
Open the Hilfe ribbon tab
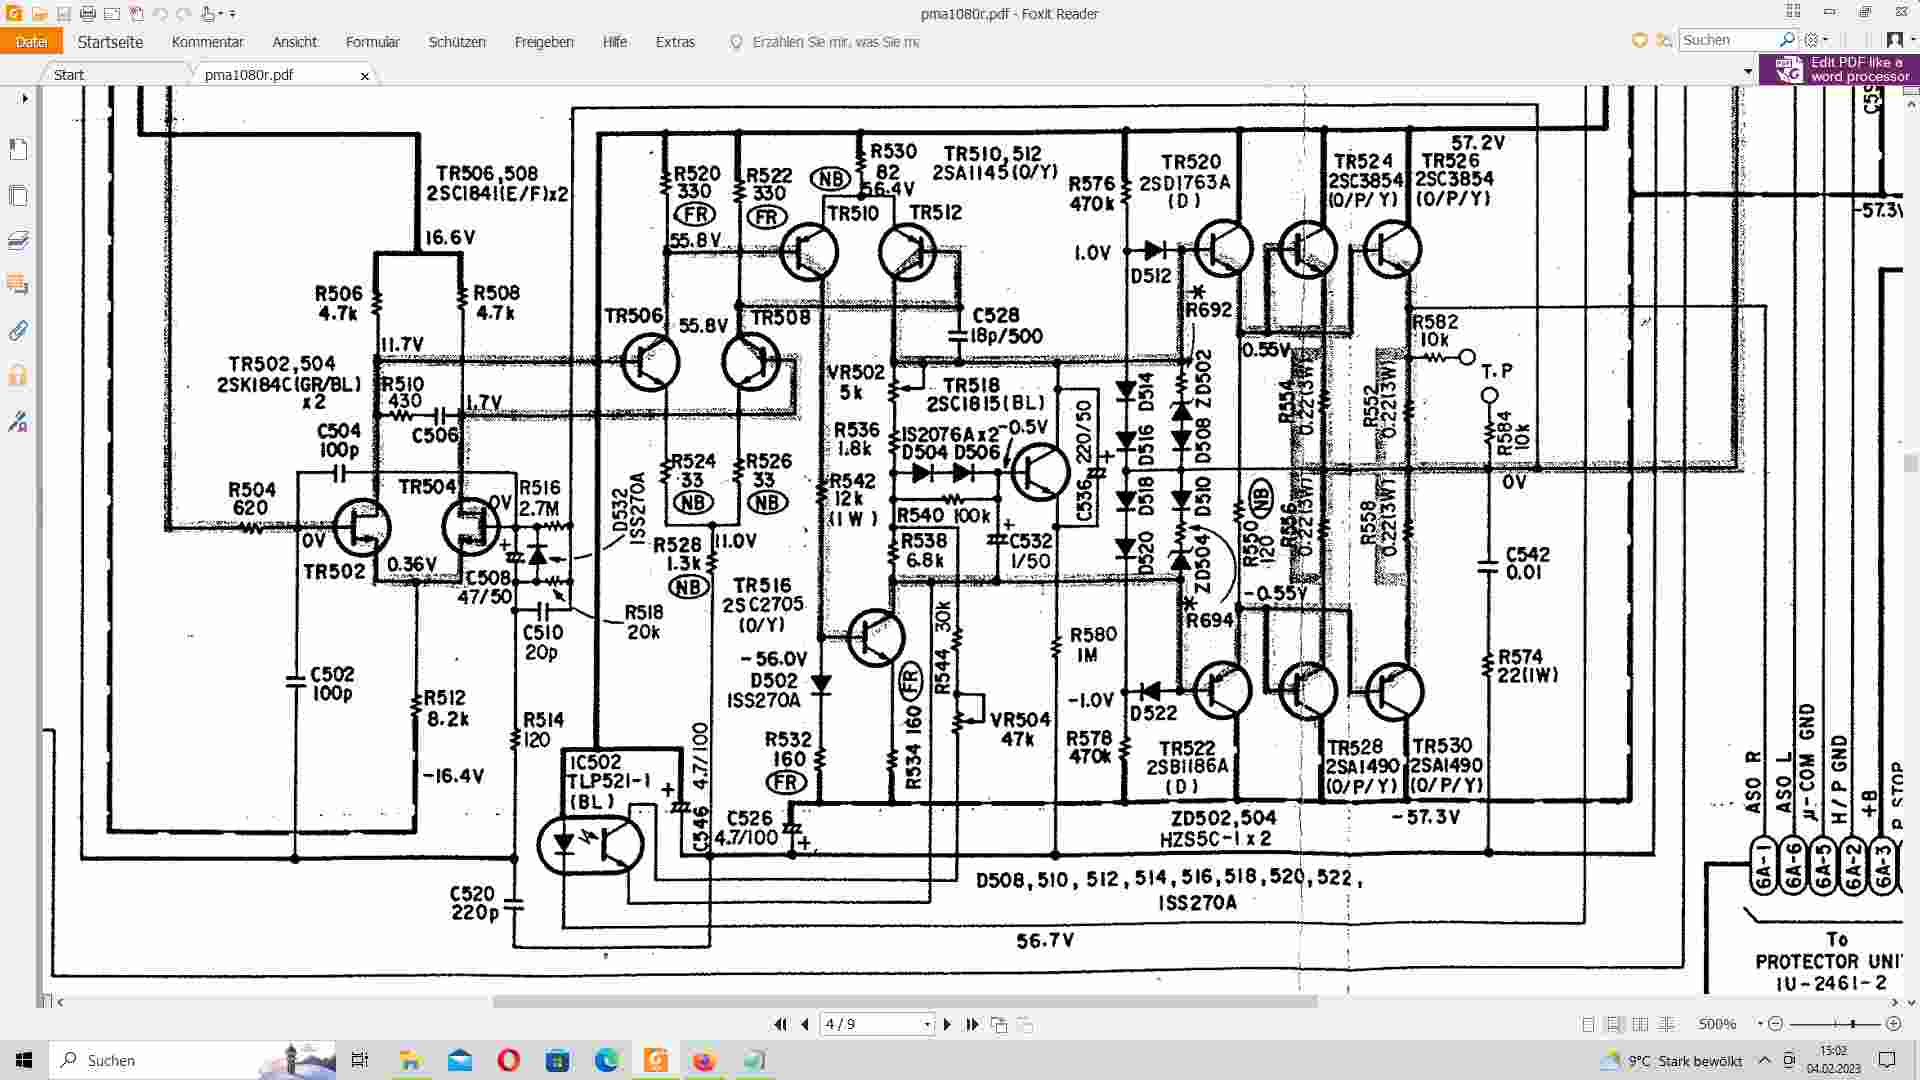point(615,42)
